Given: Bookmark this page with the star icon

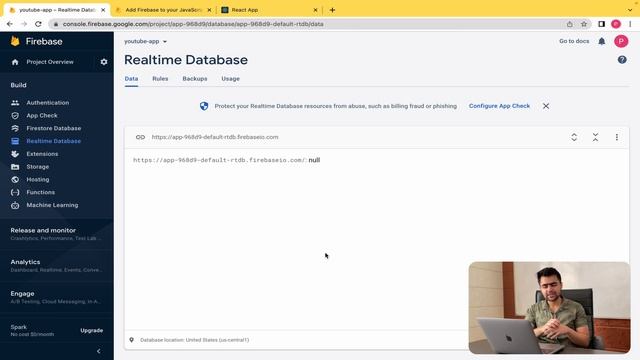Looking at the screenshot, I should click(x=584, y=24).
